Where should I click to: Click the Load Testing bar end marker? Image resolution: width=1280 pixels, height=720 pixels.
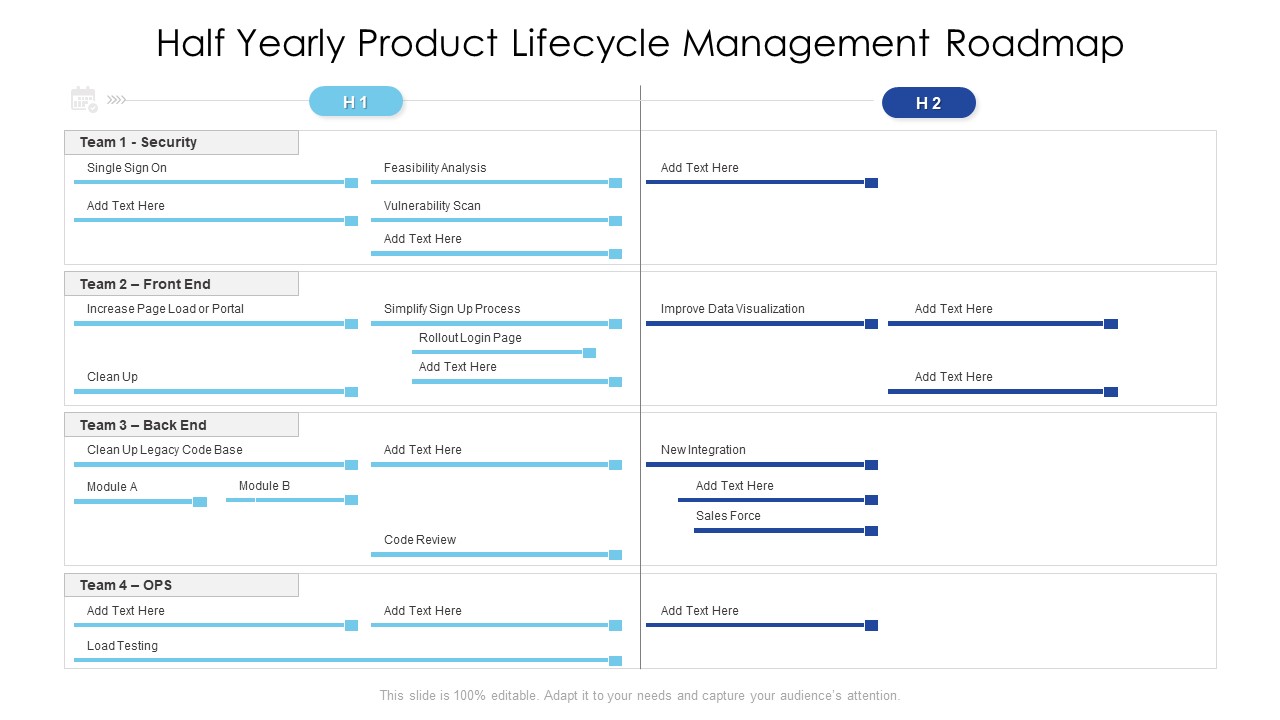616,661
